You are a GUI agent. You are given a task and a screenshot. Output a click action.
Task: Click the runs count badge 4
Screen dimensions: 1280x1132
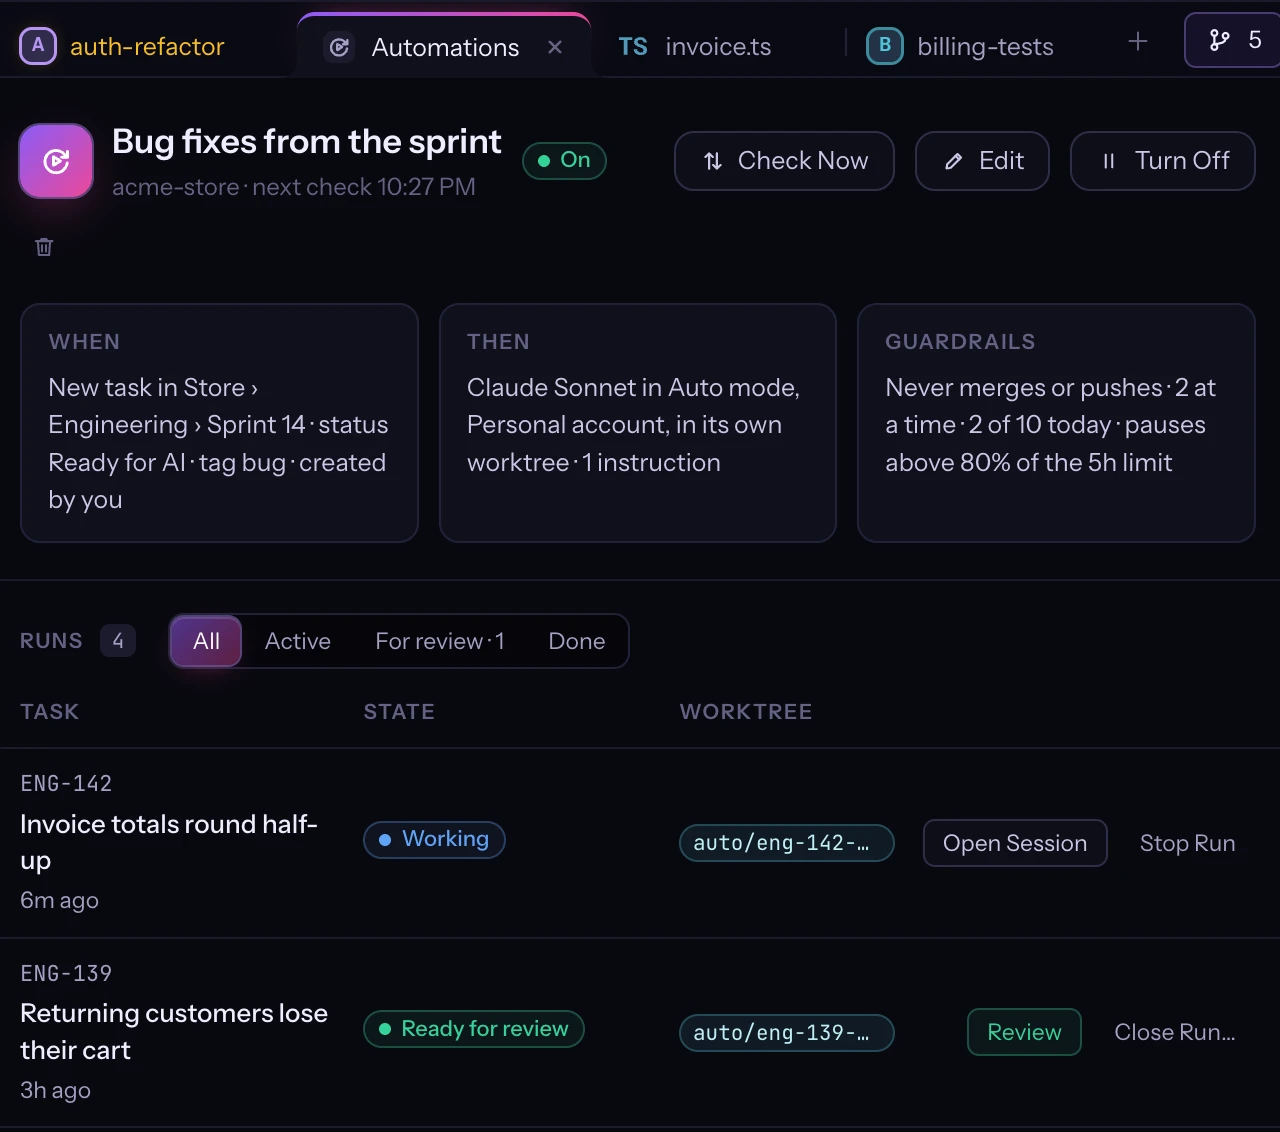click(x=118, y=641)
